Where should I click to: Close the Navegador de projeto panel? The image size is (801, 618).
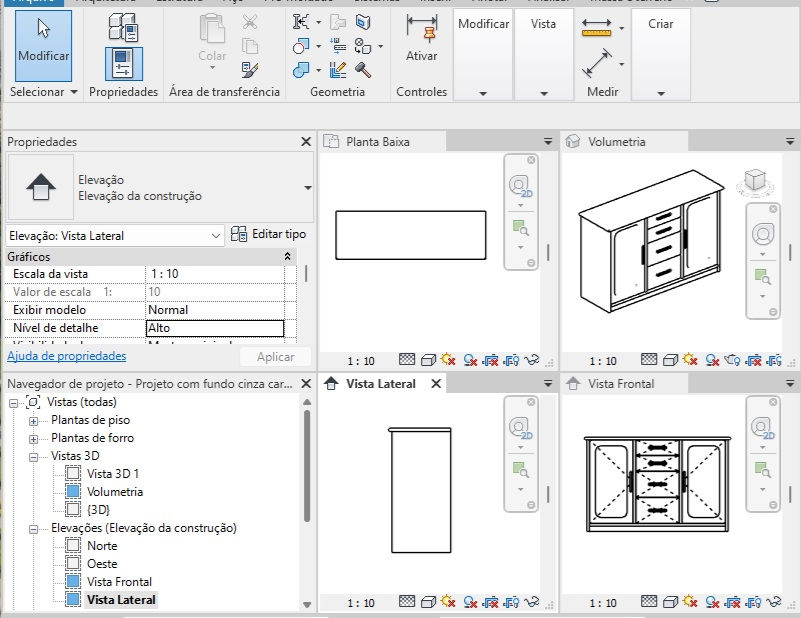(306, 384)
